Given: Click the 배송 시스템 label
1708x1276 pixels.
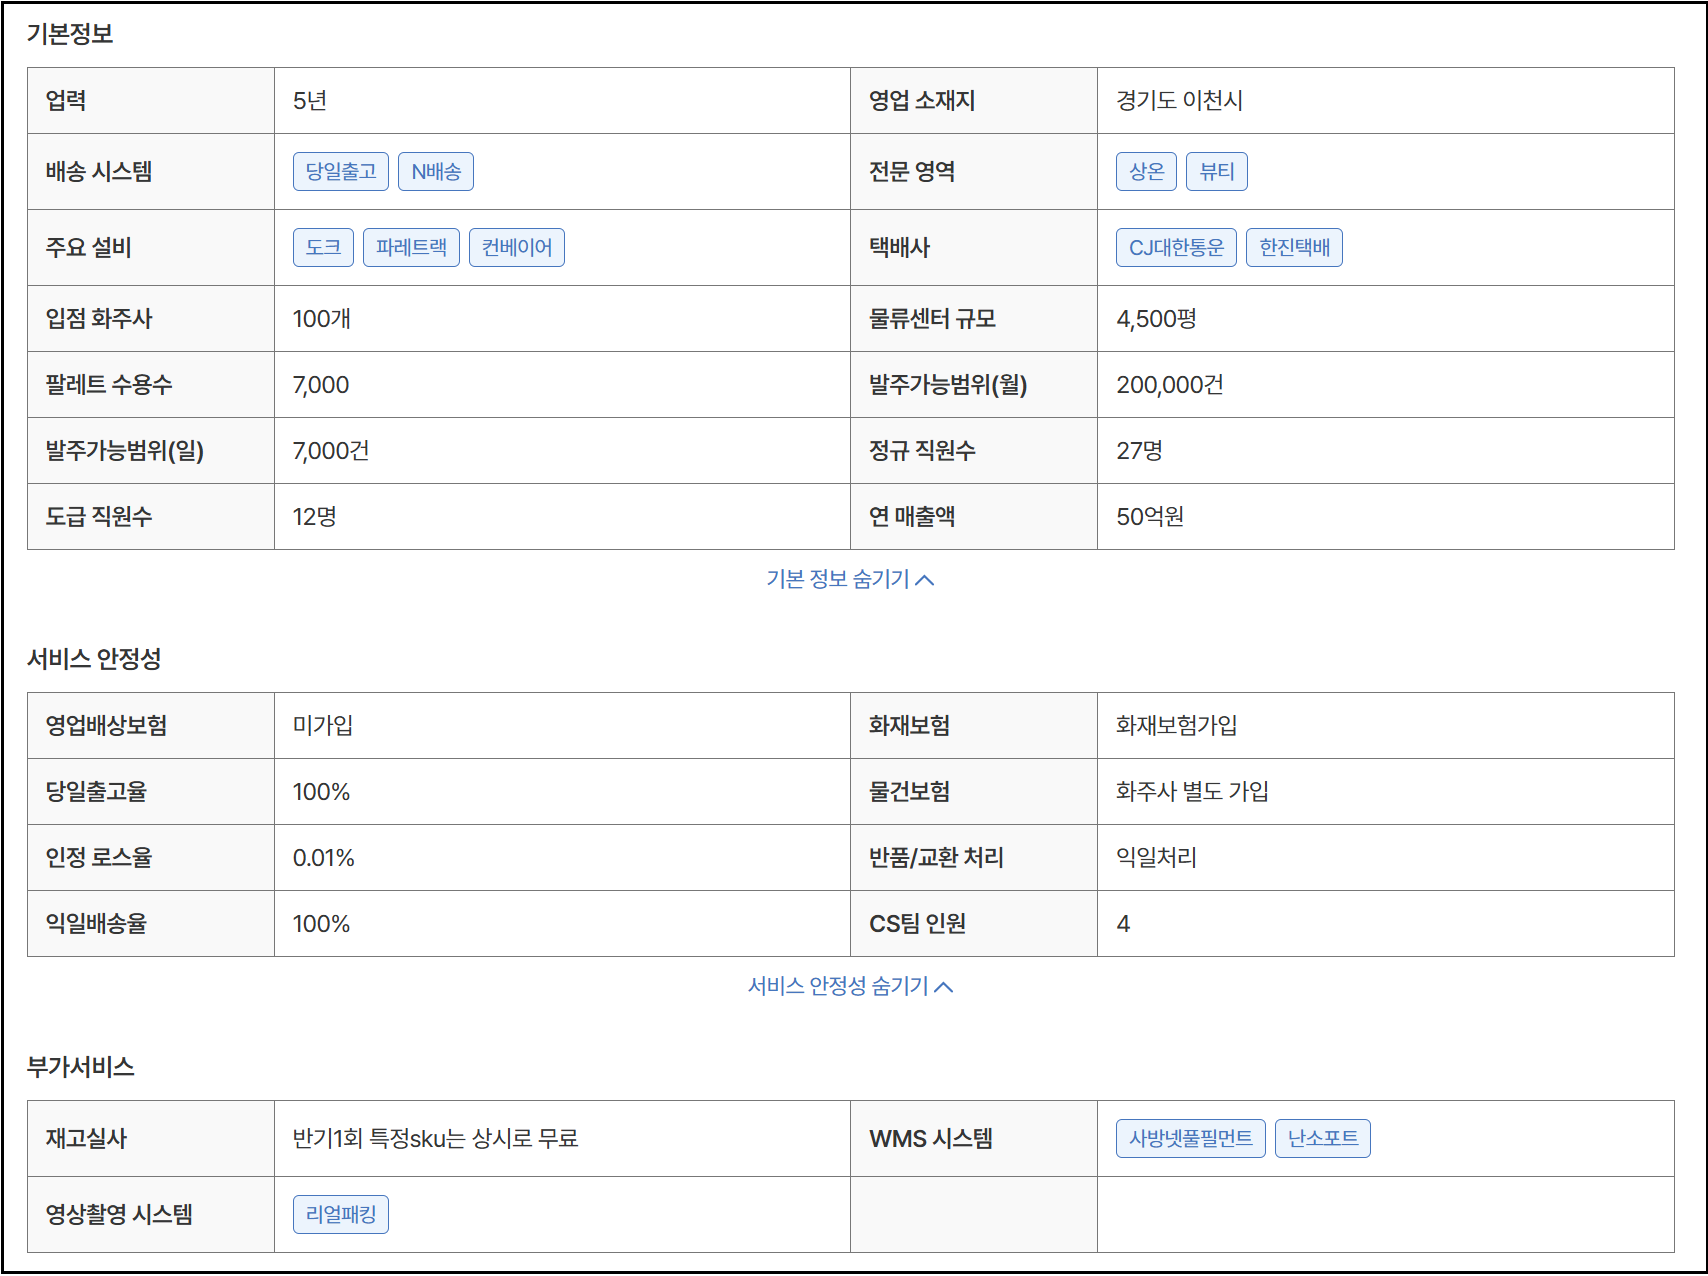Looking at the screenshot, I should pos(99,172).
